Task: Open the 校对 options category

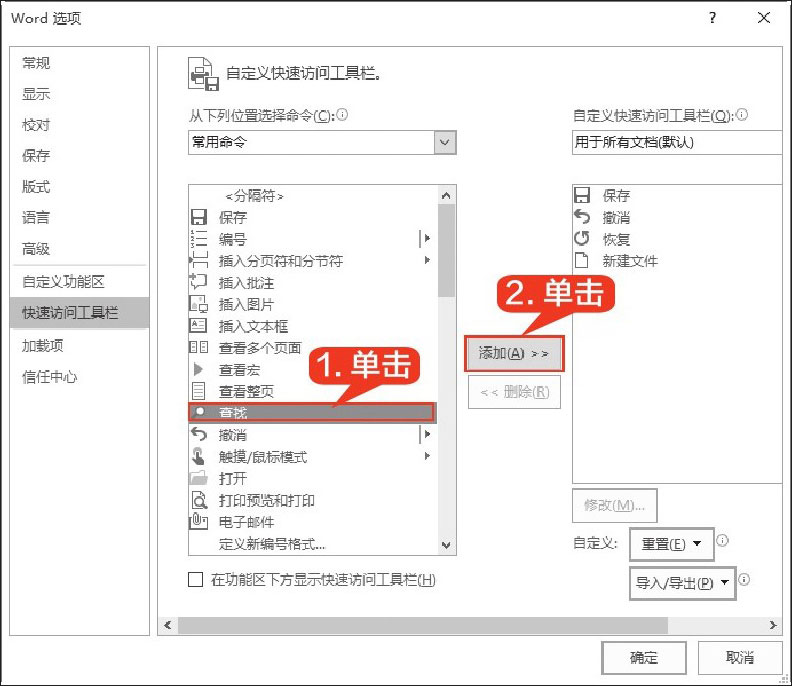Action: coord(36,125)
